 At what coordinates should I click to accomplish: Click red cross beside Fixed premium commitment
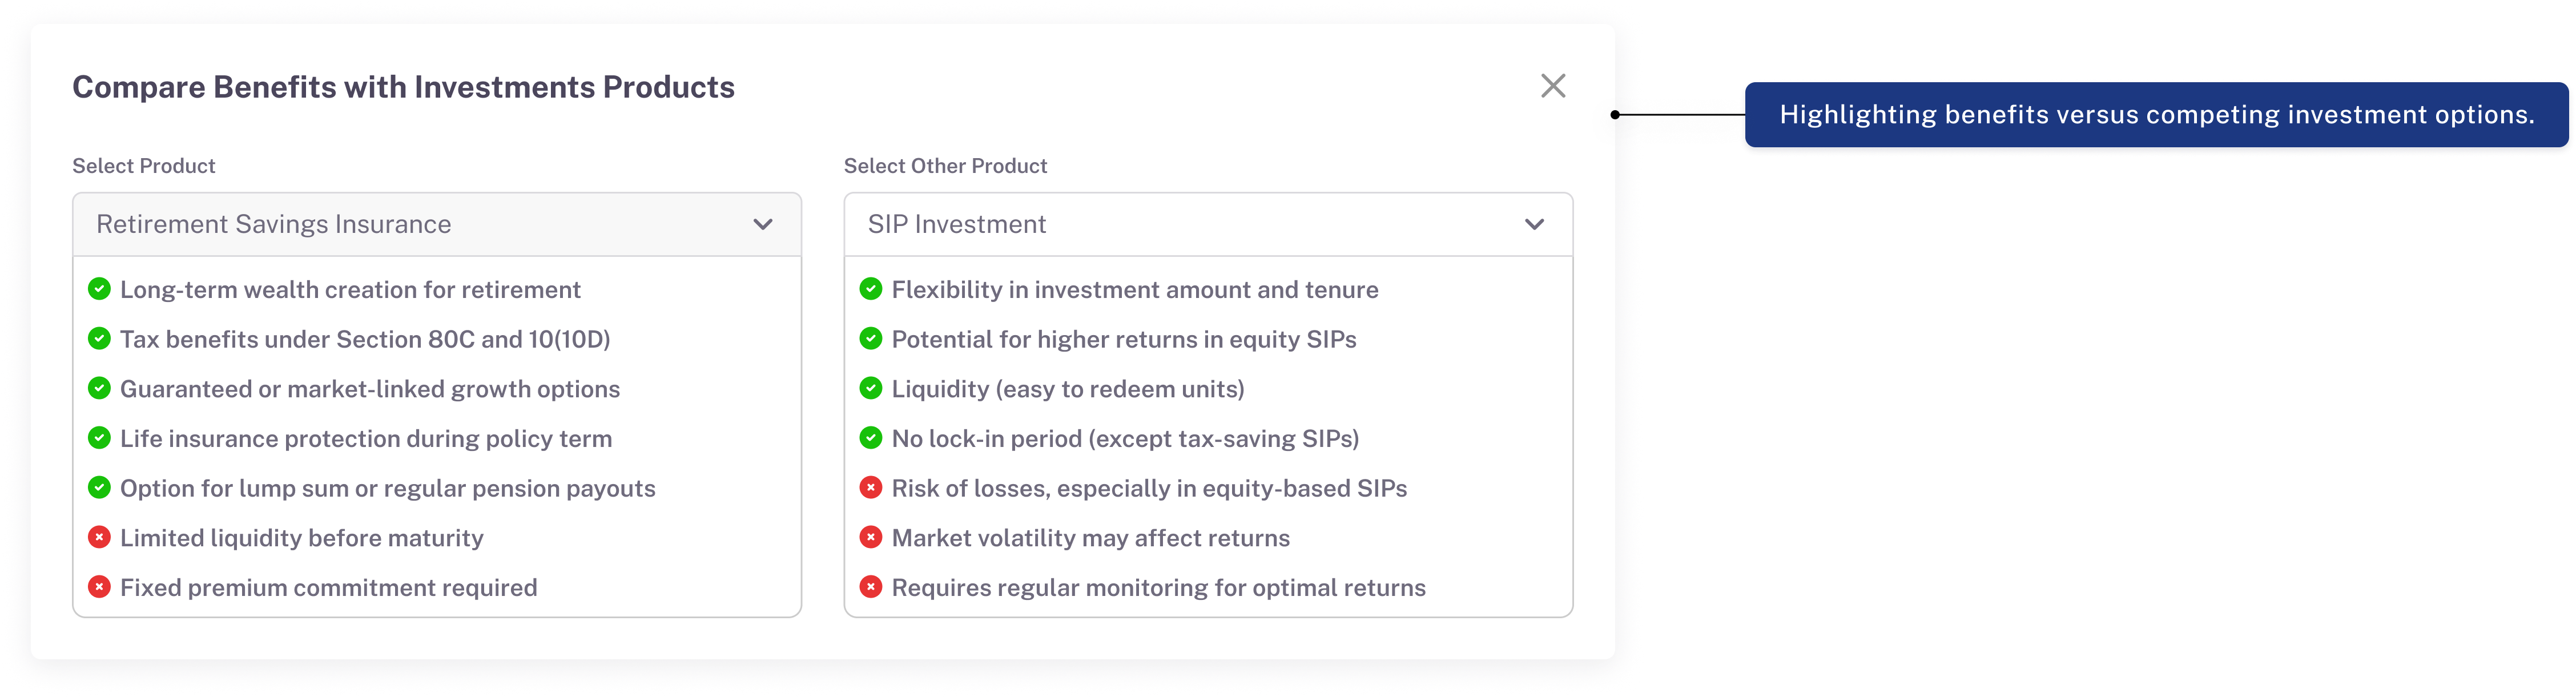click(99, 587)
